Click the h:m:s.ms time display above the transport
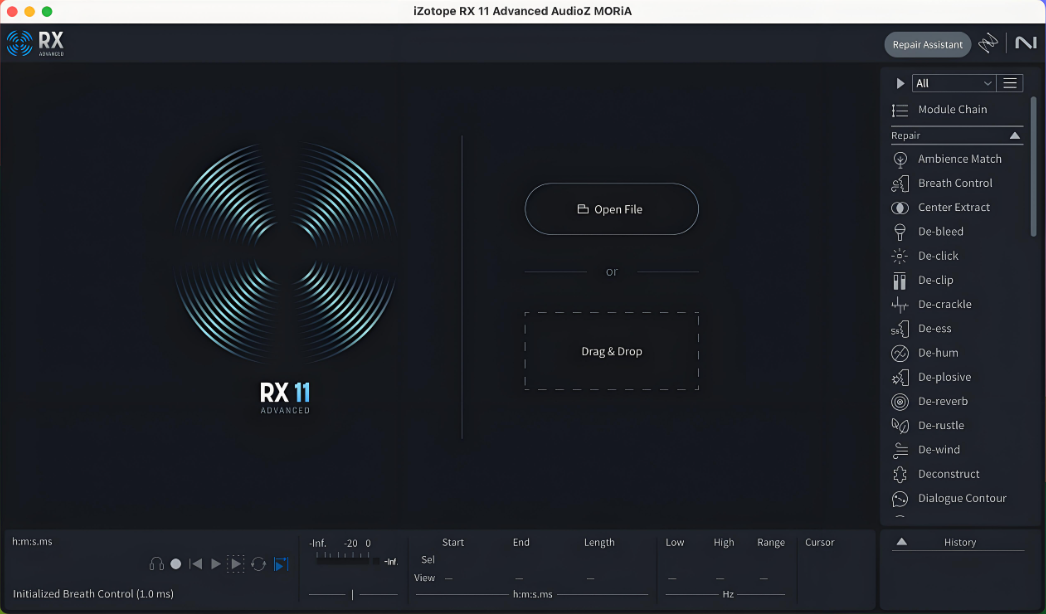Viewport: 1046px width, 614px height. pyautogui.click(x=32, y=541)
